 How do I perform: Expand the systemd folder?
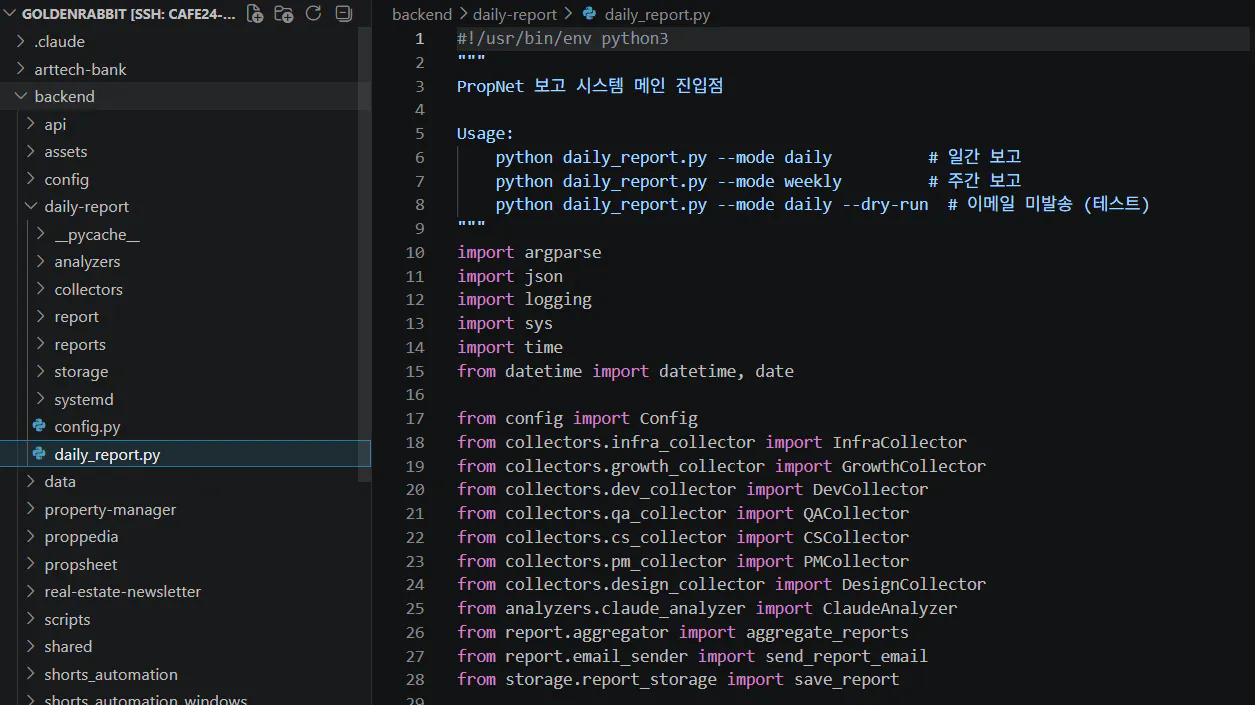[41, 399]
